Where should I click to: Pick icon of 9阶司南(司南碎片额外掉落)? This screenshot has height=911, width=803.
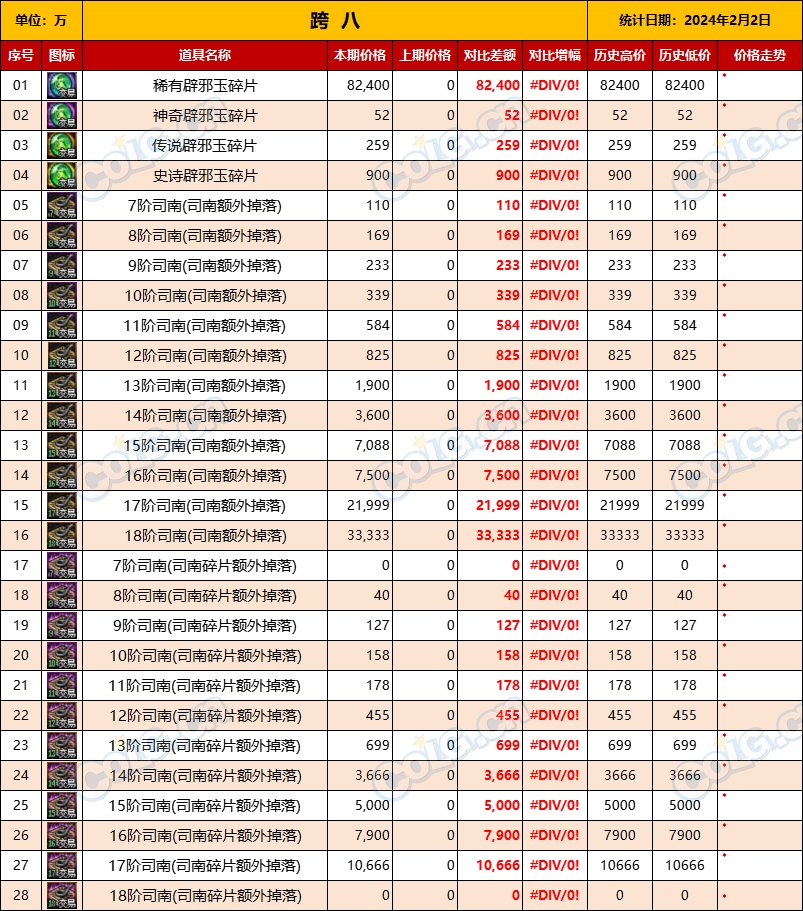pos(62,626)
